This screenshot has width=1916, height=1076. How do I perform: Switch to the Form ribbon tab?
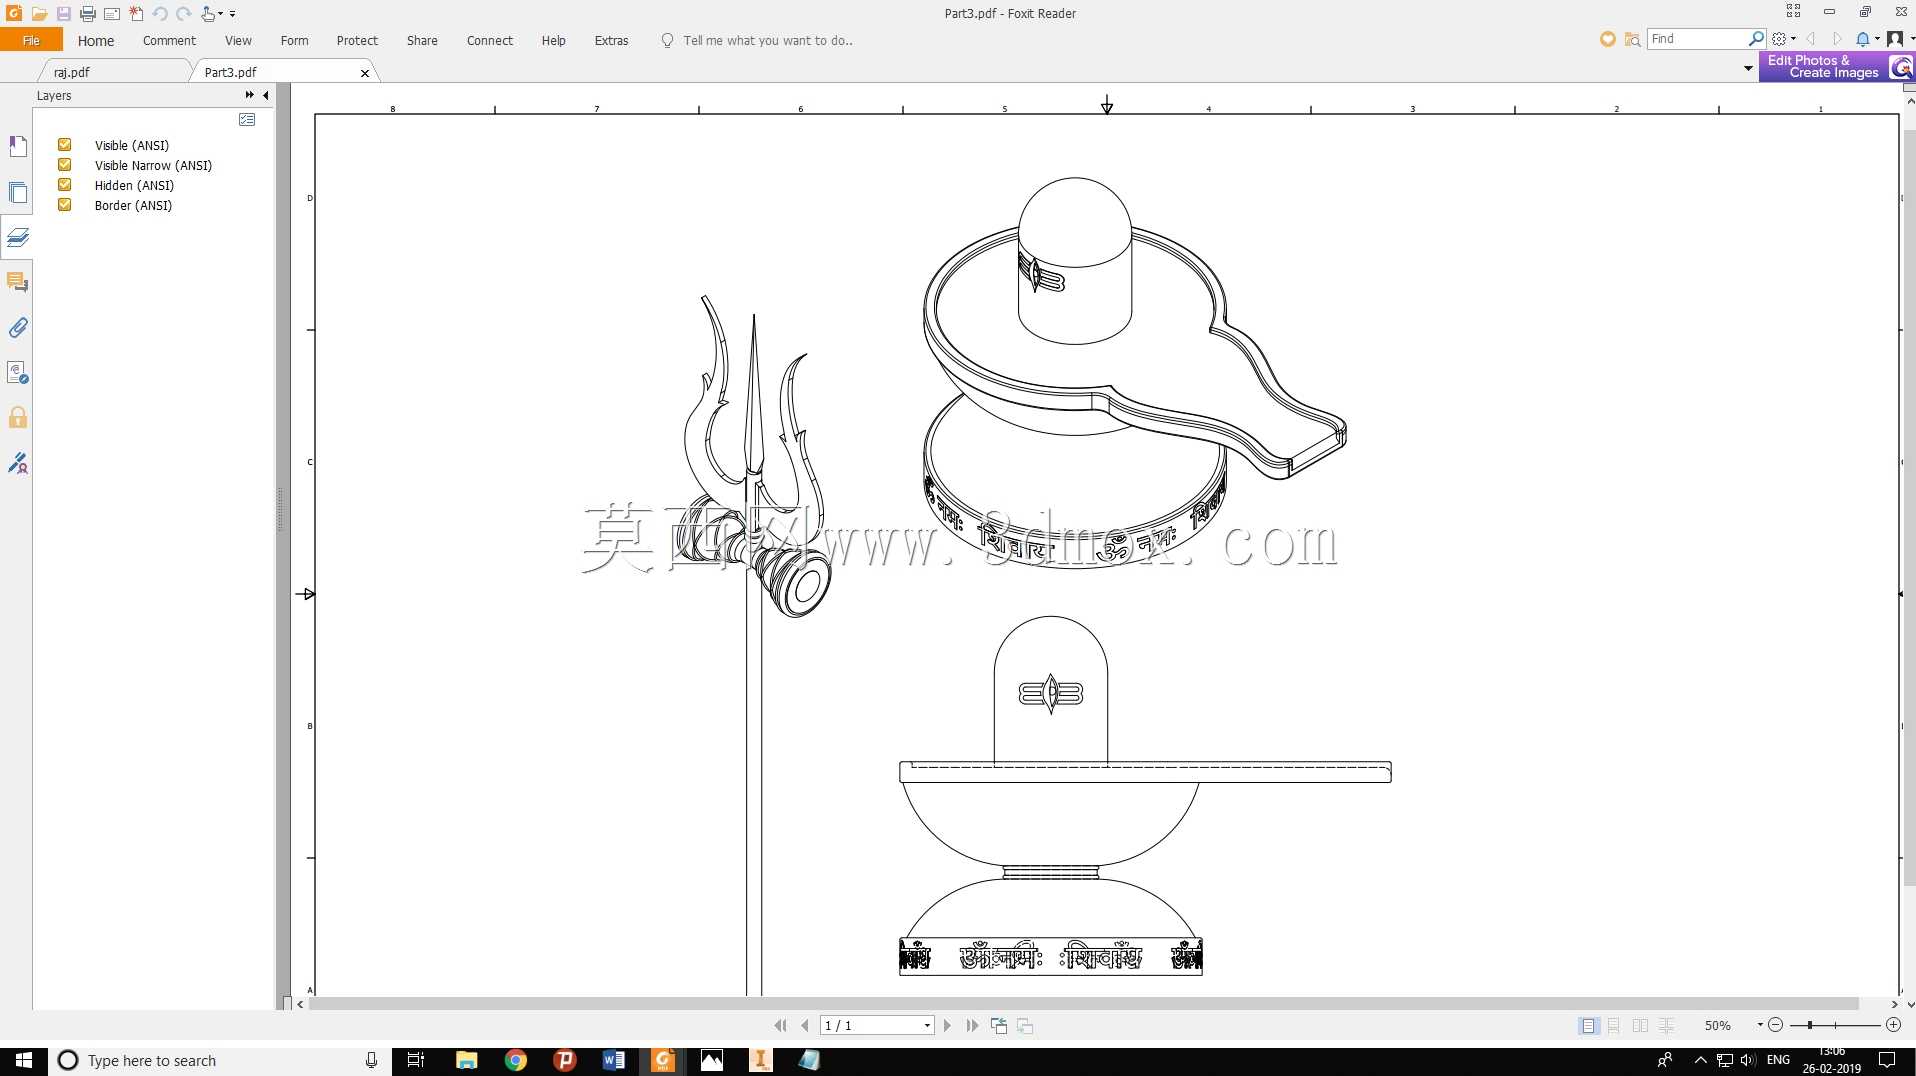(294, 41)
